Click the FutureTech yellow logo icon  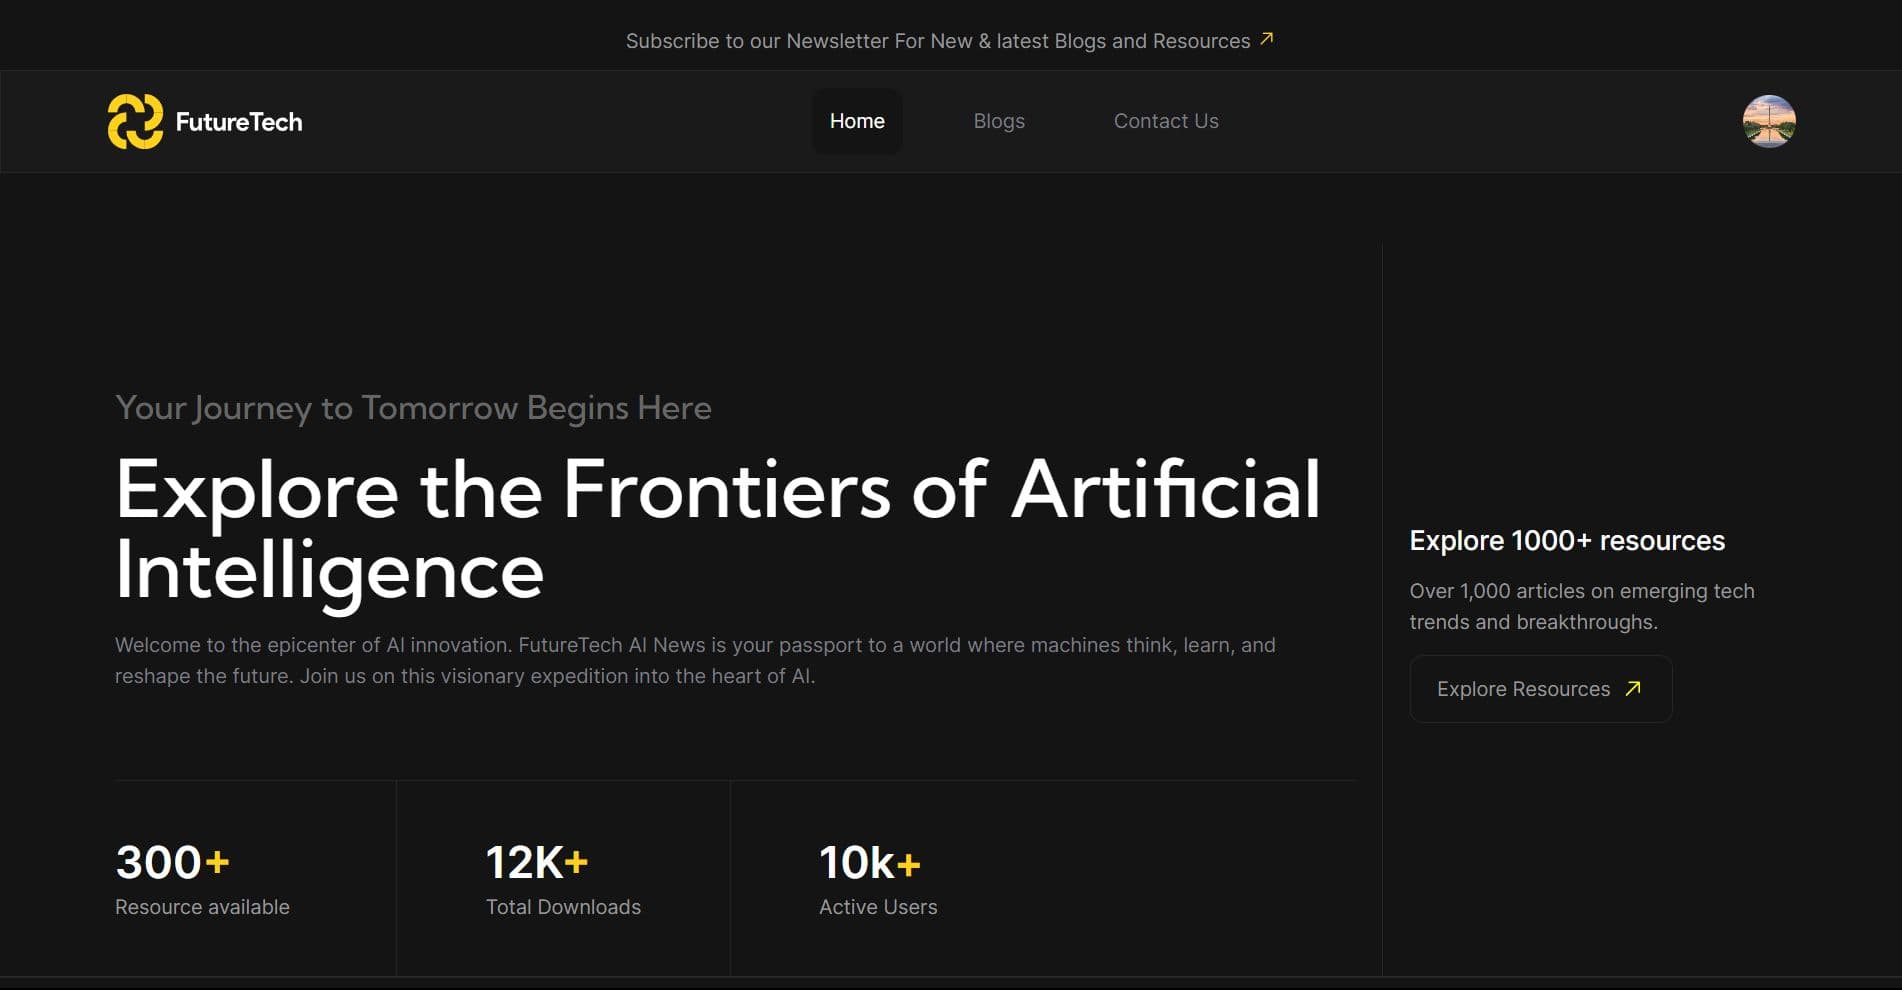pos(135,122)
